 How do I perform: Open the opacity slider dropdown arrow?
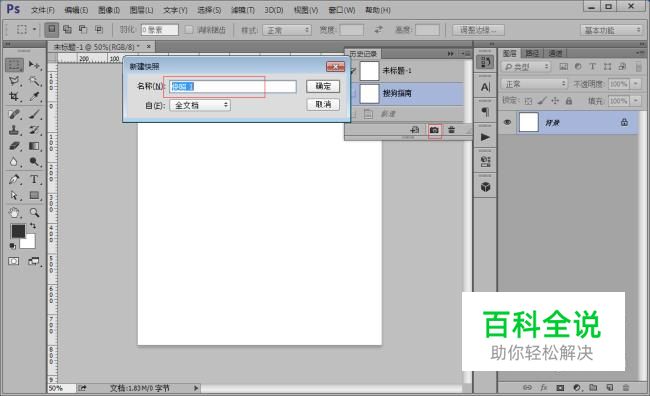click(635, 84)
